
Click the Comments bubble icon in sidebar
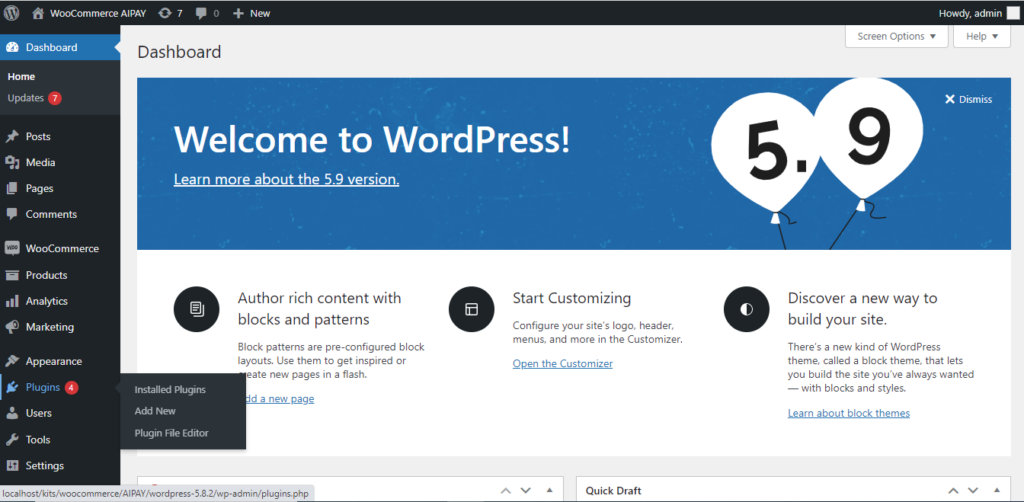pos(12,214)
